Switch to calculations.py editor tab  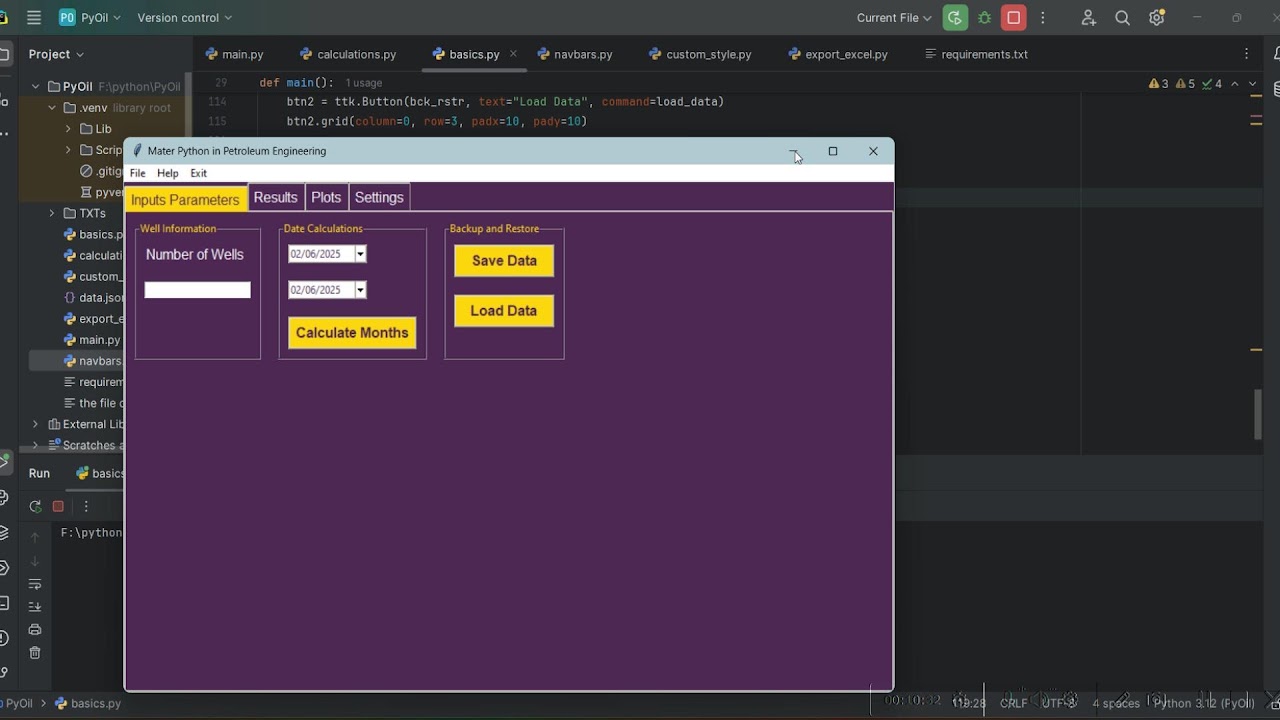coord(348,54)
